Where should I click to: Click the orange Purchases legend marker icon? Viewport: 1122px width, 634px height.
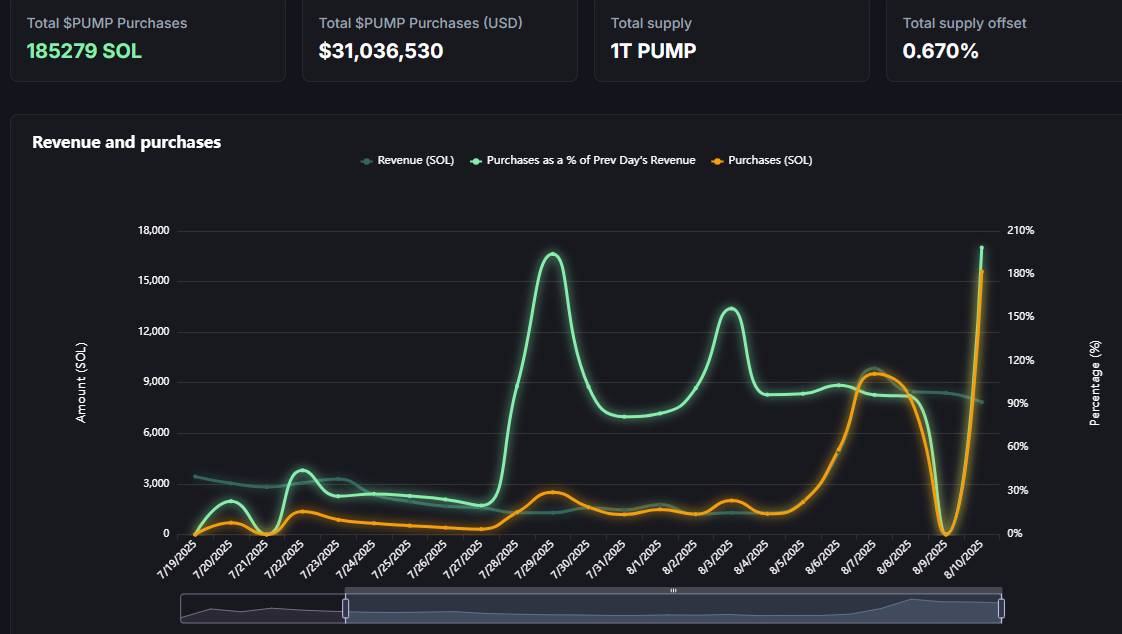click(717, 160)
